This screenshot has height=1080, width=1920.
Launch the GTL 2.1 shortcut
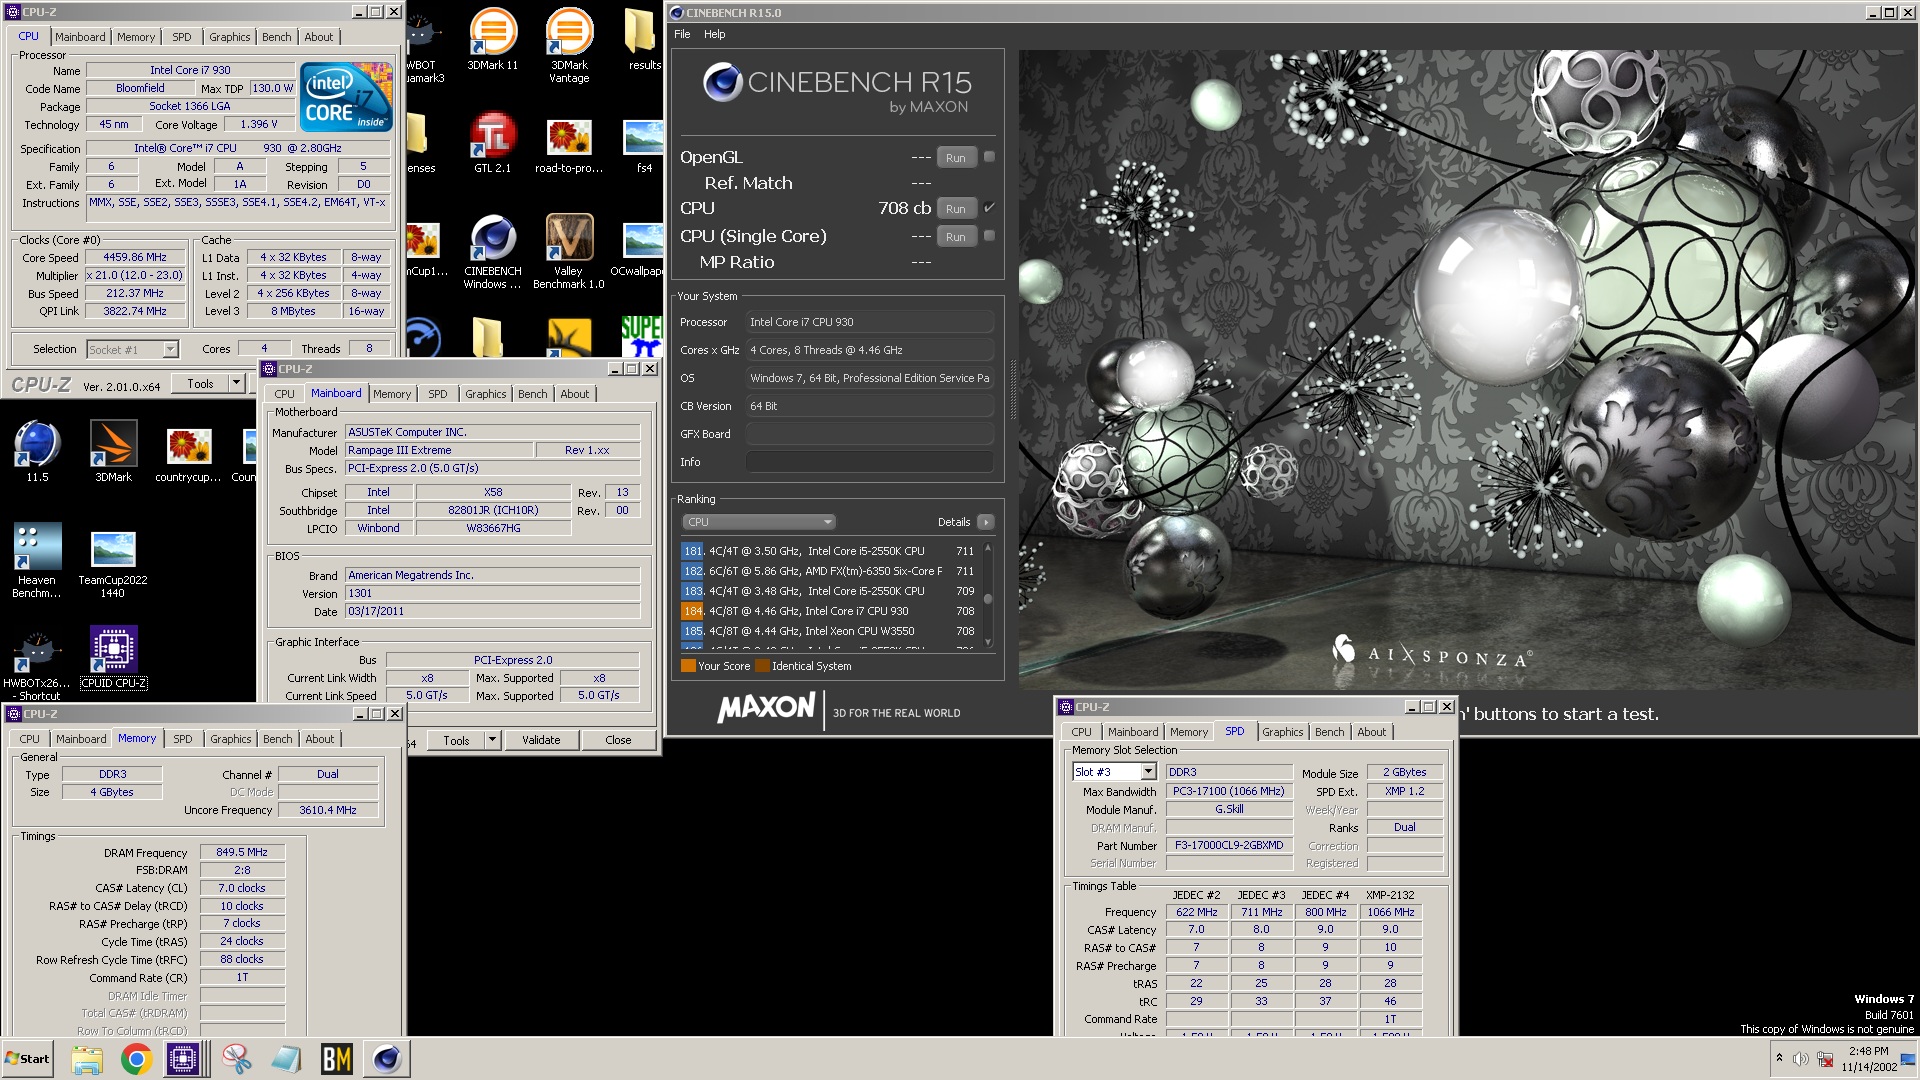pyautogui.click(x=493, y=143)
